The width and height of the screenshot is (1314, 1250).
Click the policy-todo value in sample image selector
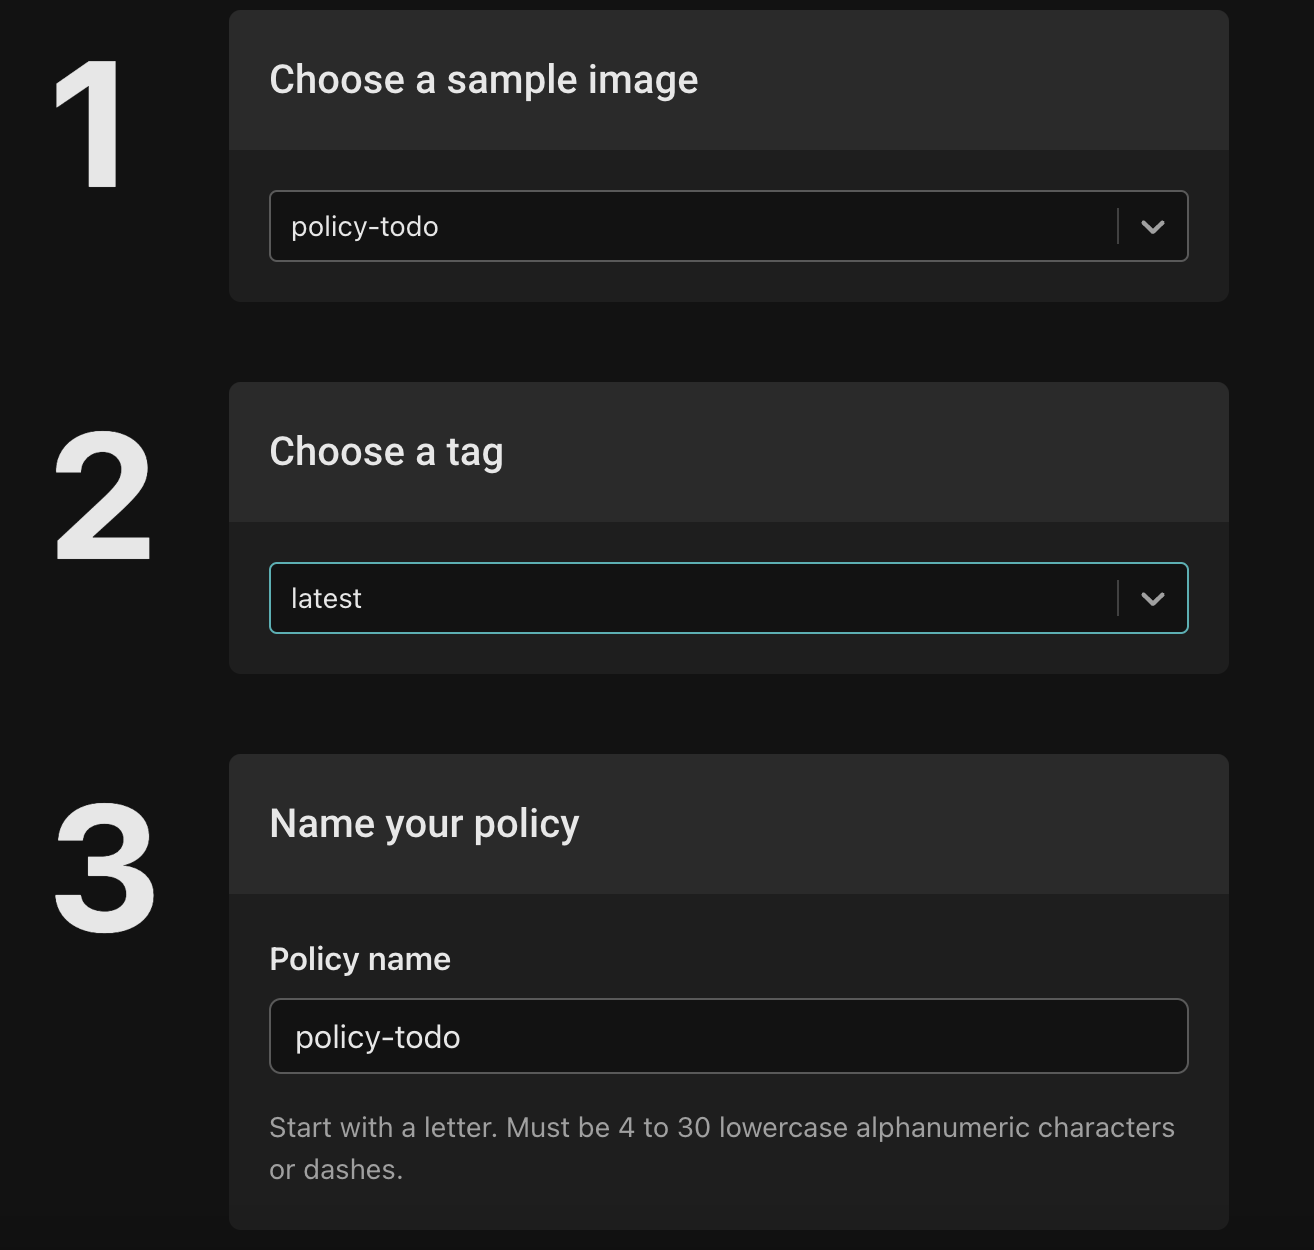click(x=365, y=227)
